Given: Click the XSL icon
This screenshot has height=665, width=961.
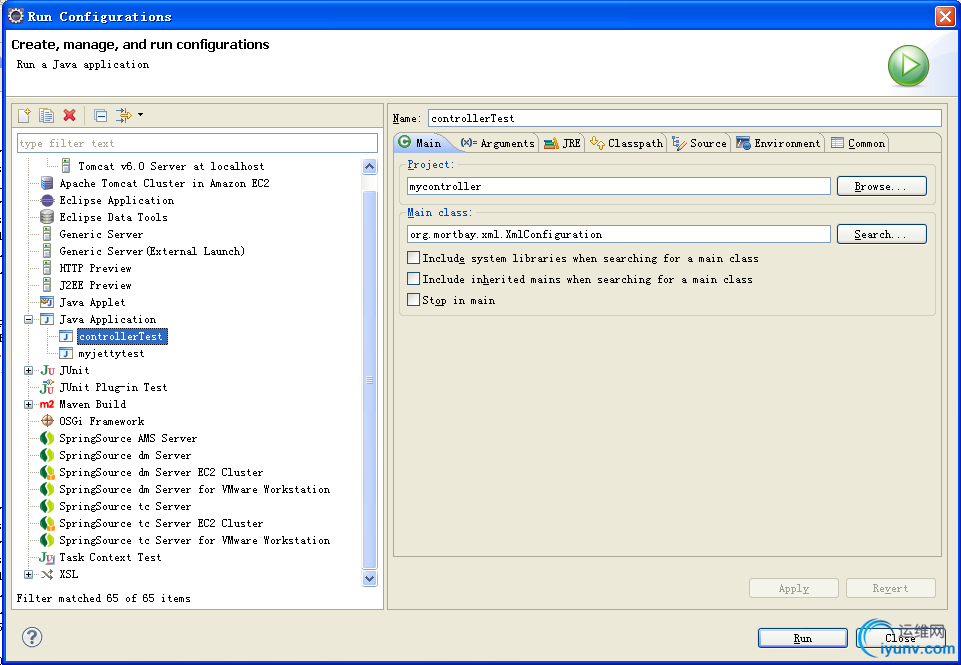Looking at the screenshot, I should (47, 574).
